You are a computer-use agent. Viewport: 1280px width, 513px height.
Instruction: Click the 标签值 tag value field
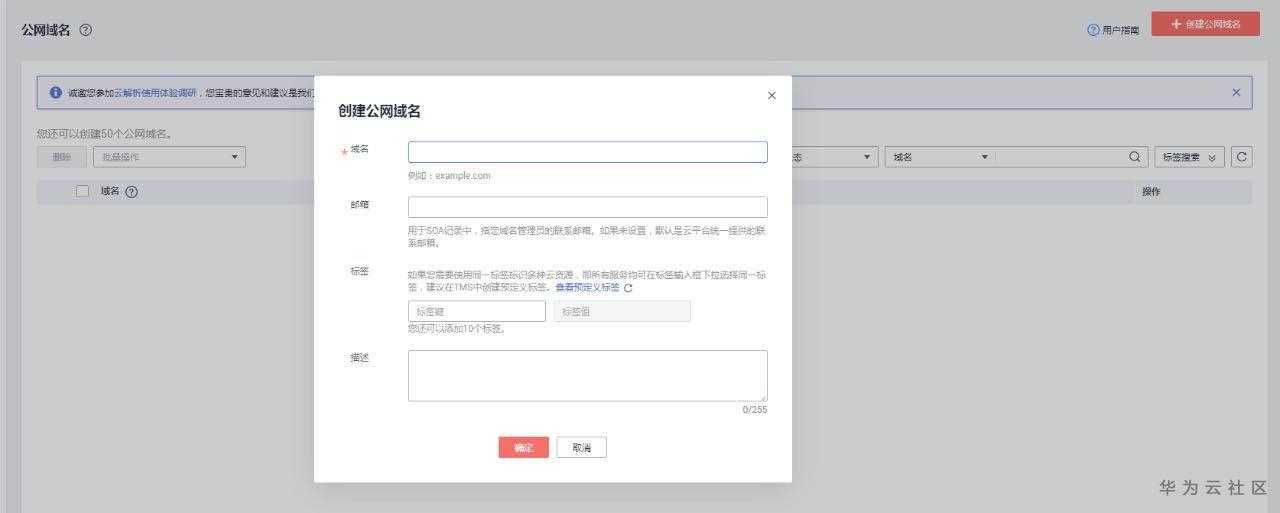click(x=622, y=311)
